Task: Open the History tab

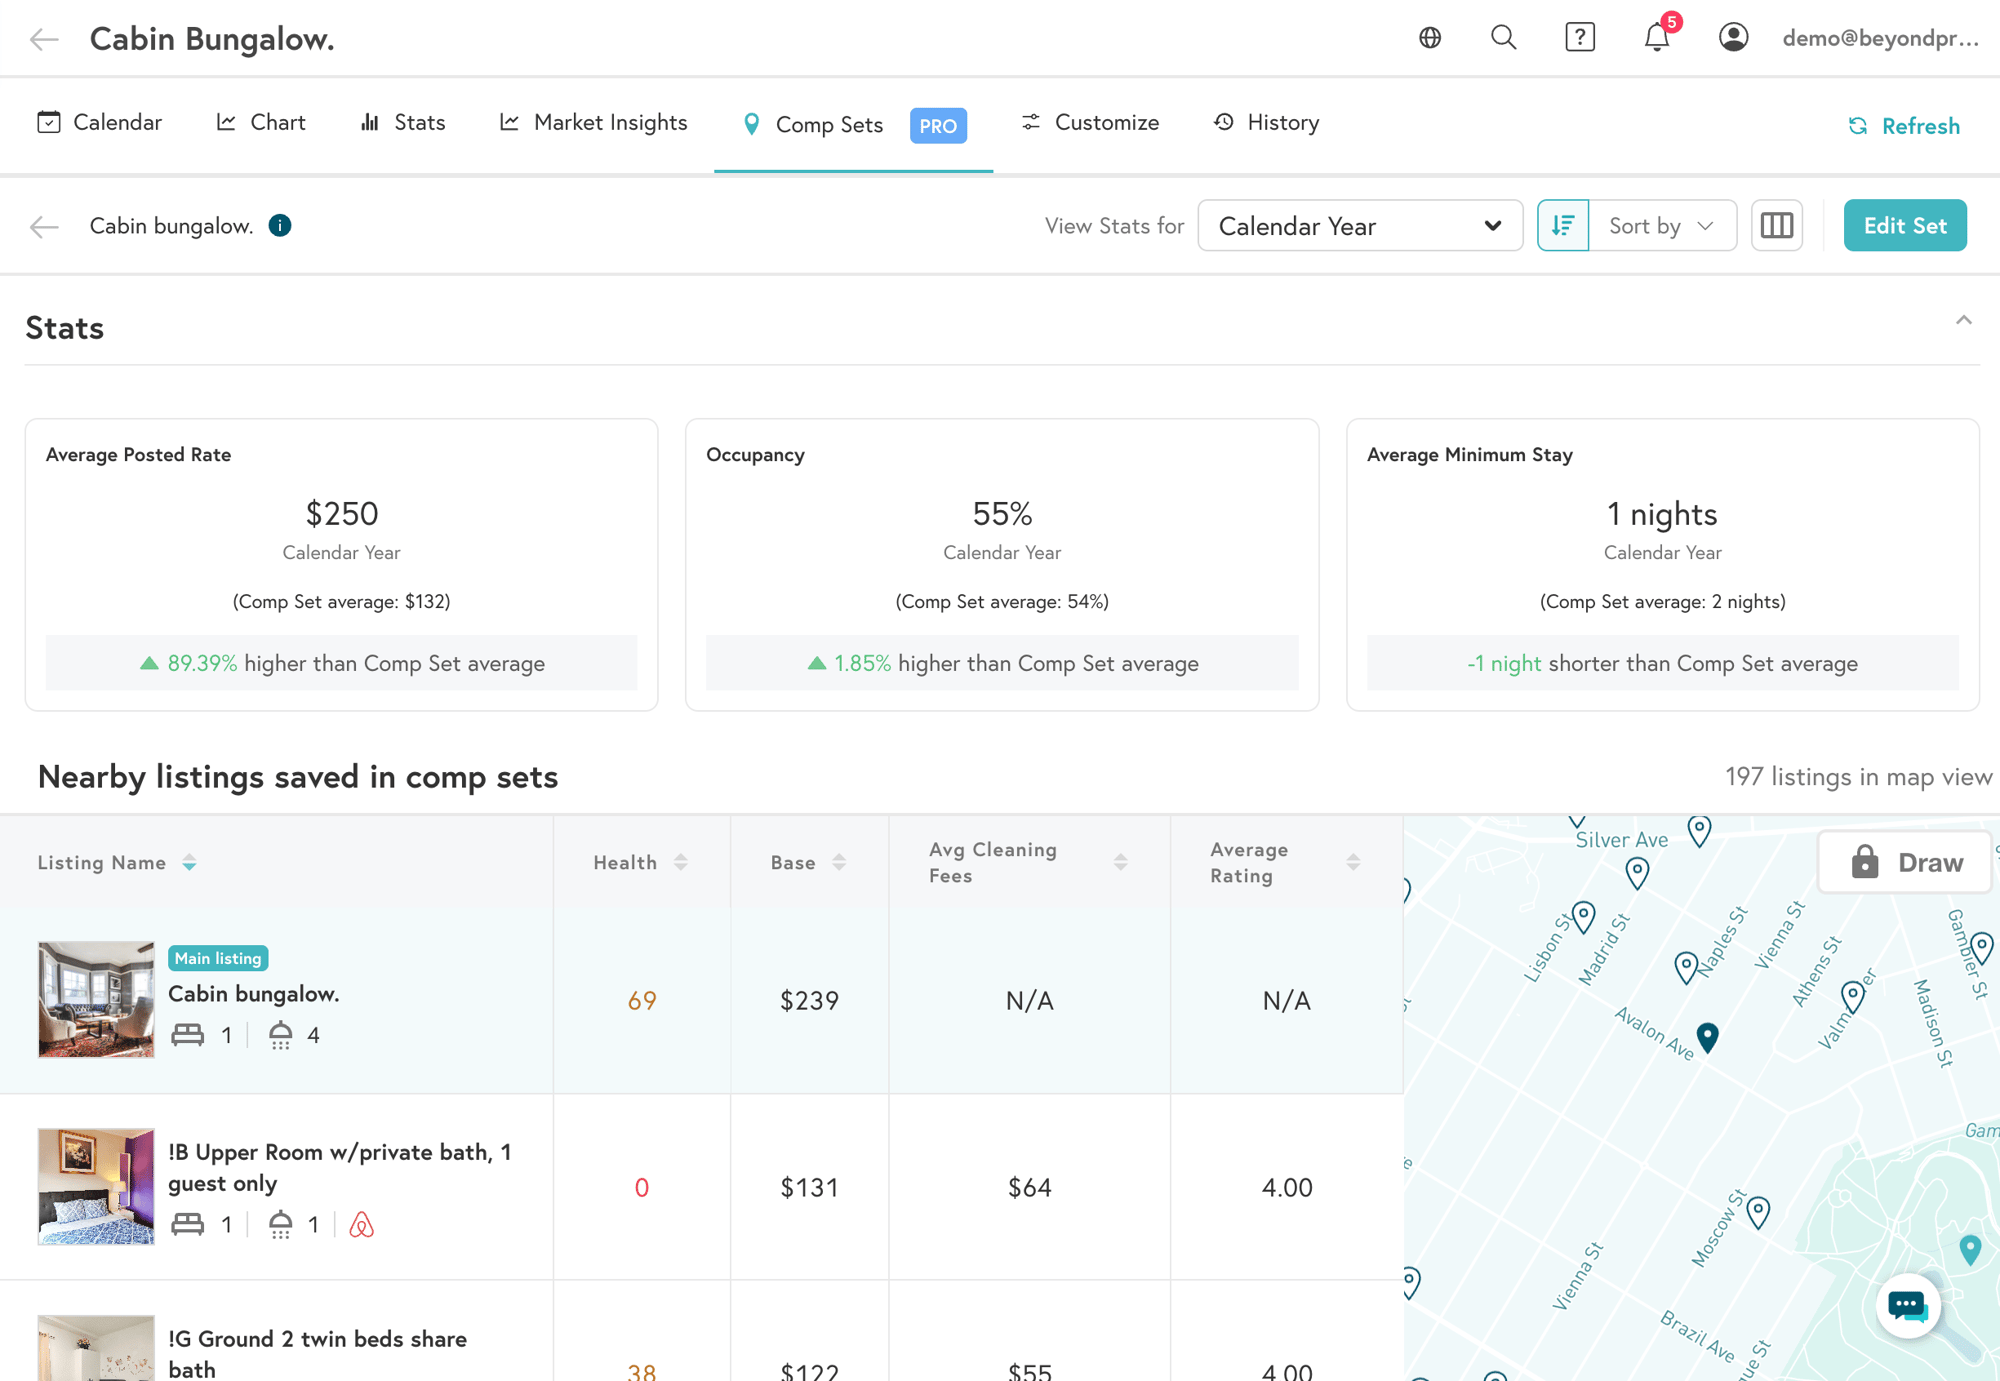Action: (1266, 123)
